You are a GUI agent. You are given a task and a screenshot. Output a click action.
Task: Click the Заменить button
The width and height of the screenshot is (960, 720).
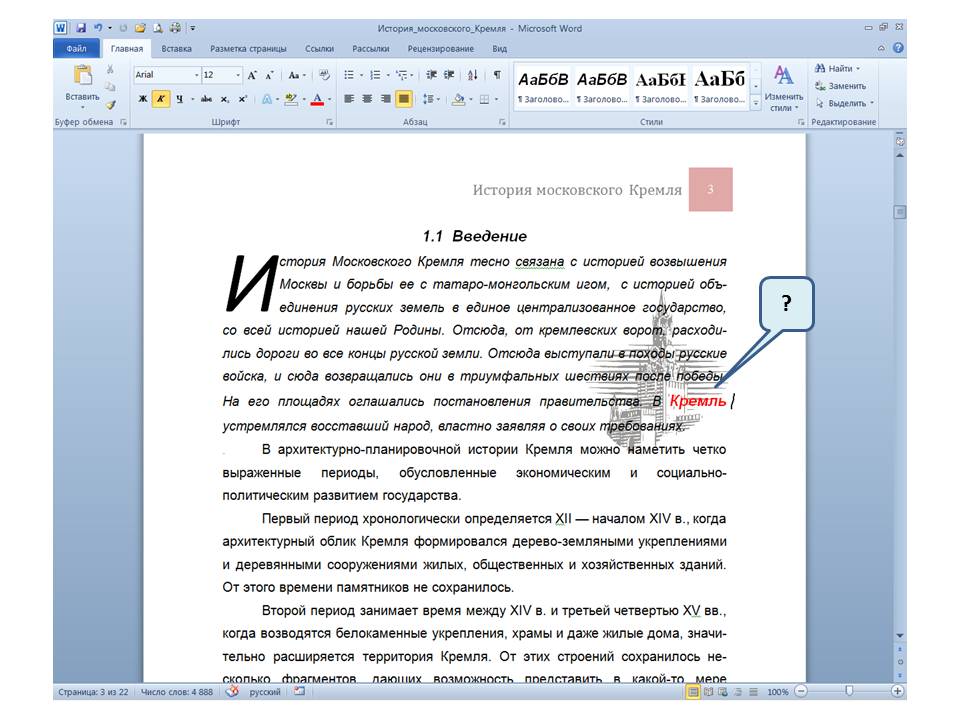coord(846,86)
